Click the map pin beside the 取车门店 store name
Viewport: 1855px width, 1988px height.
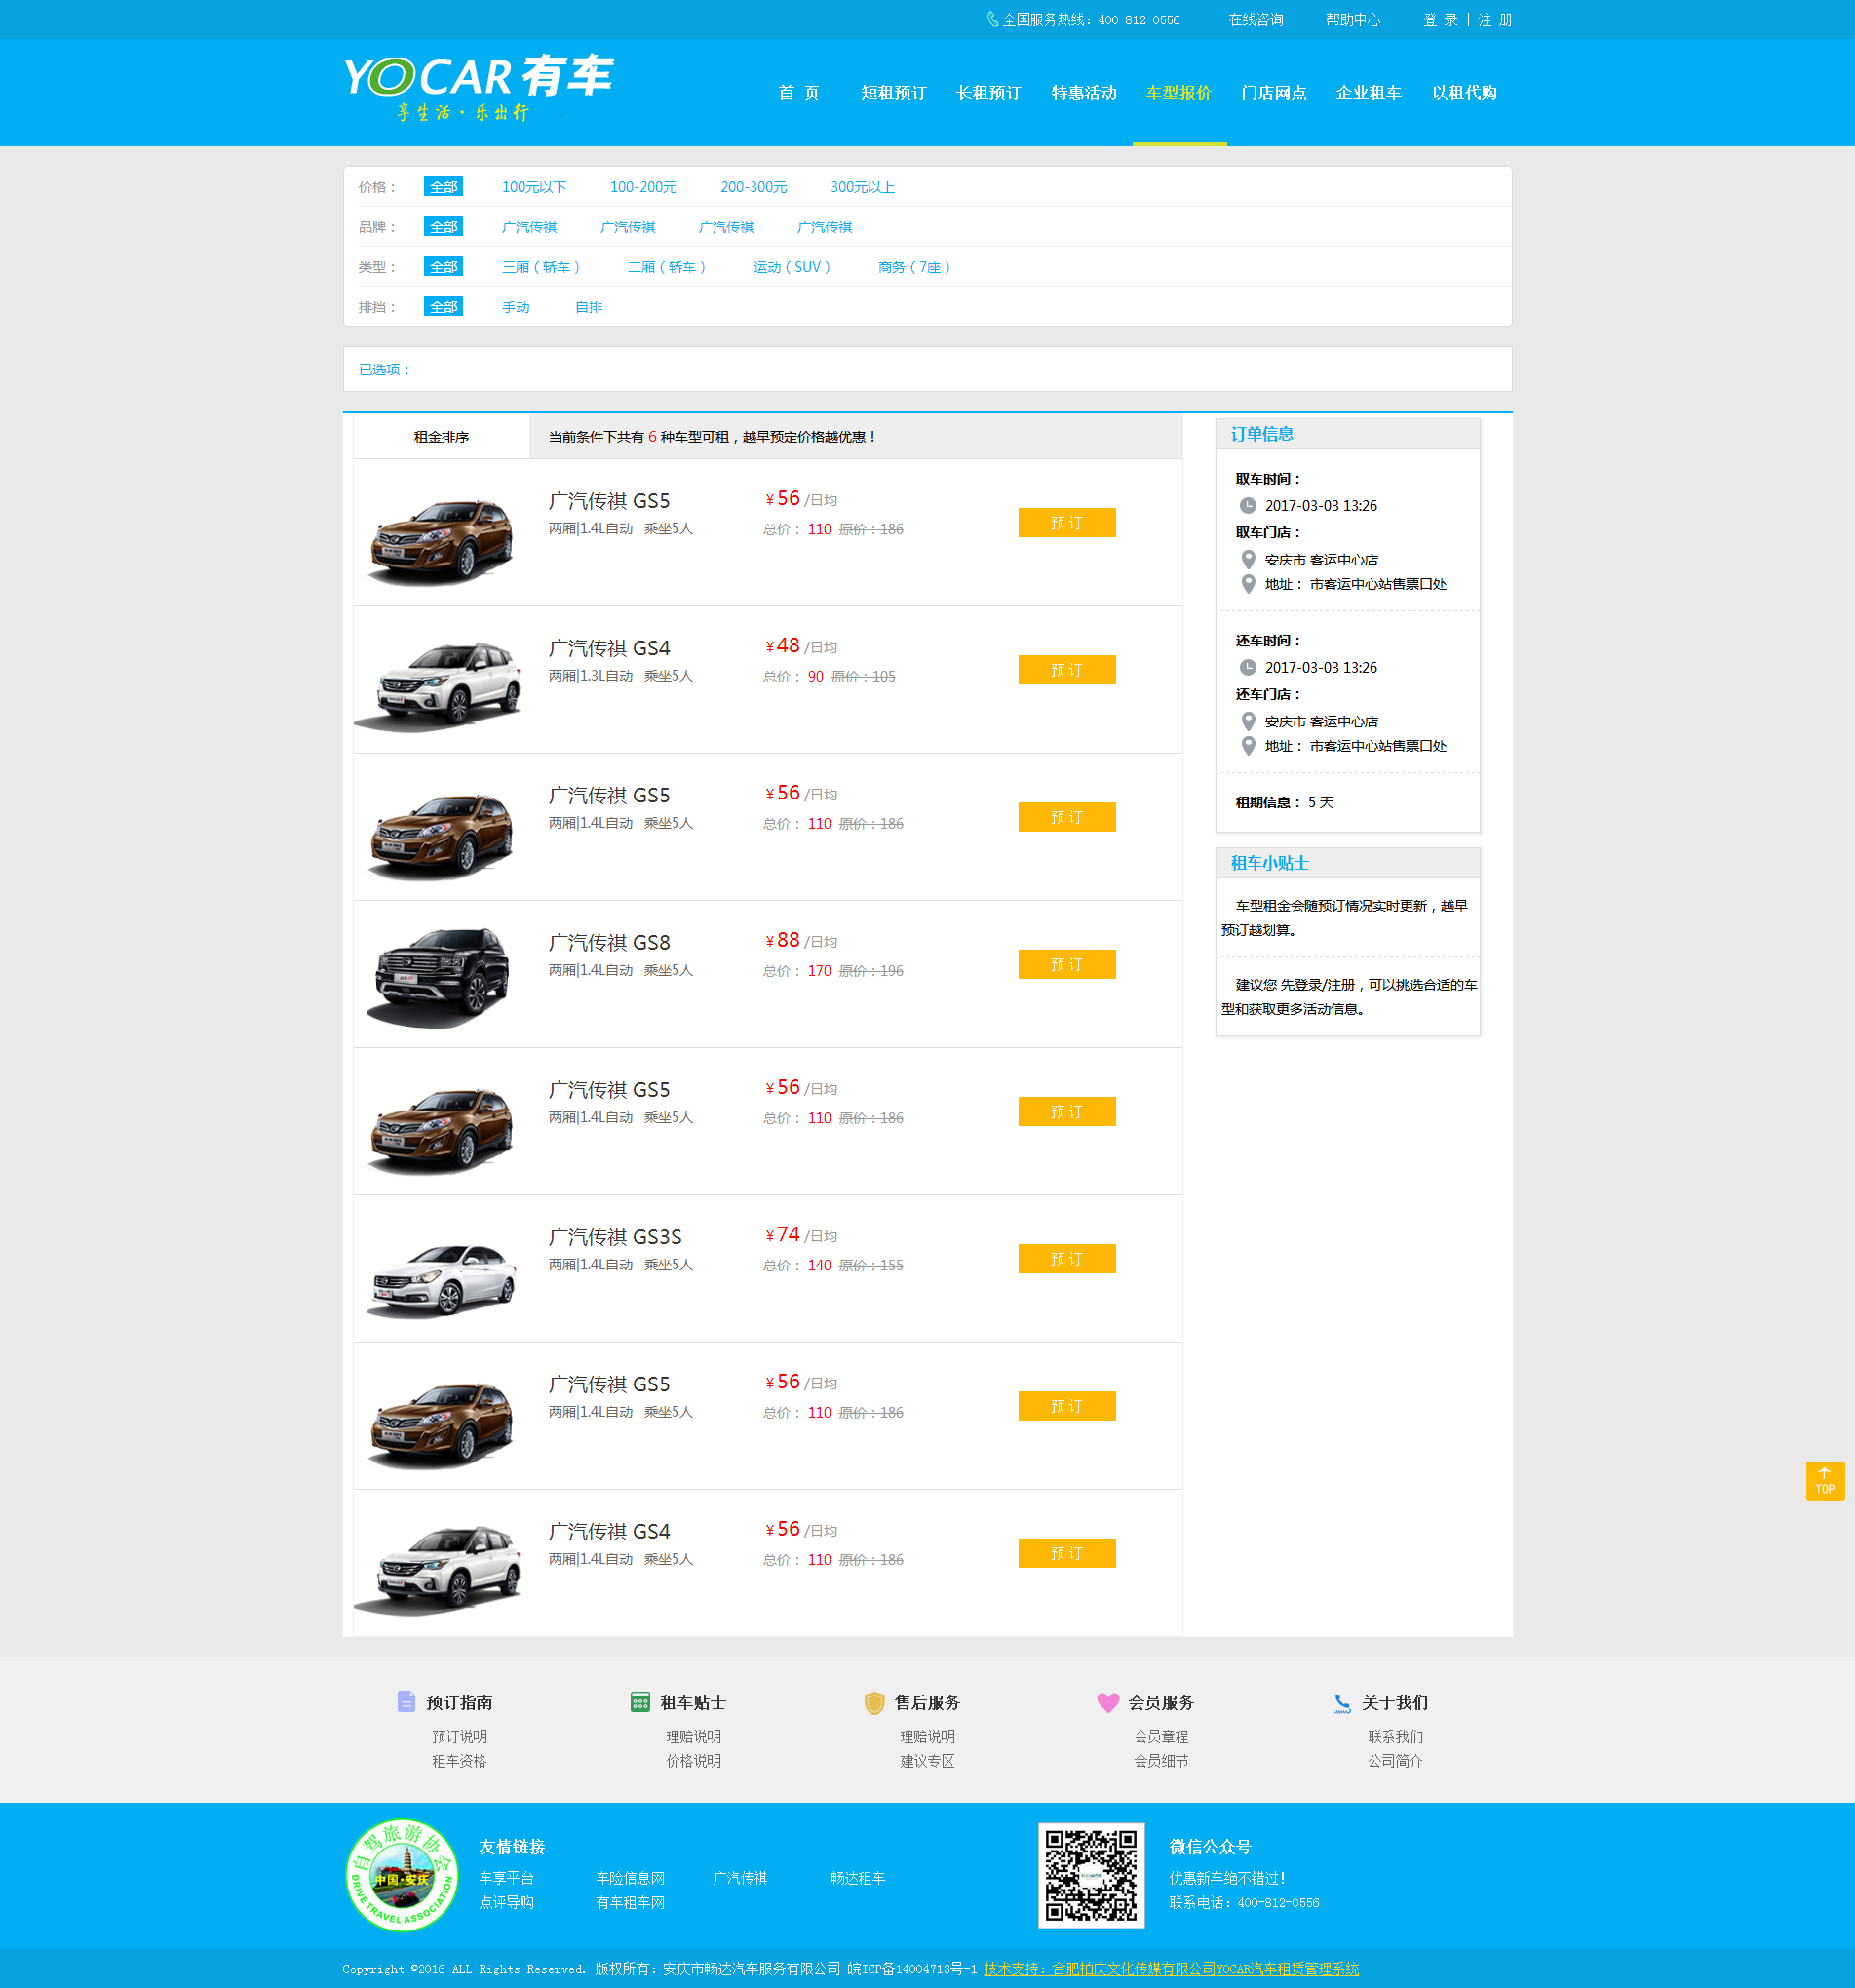coord(1248,559)
